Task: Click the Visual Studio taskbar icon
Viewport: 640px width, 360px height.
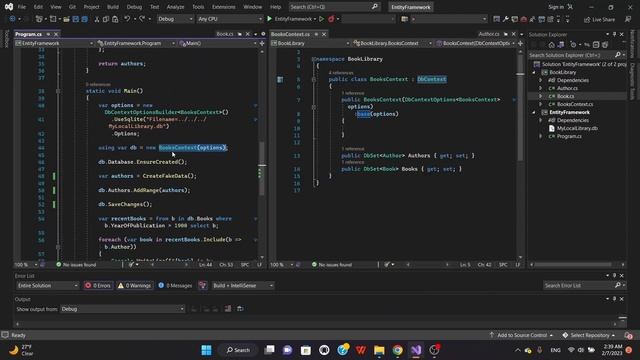Action: (x=416, y=350)
